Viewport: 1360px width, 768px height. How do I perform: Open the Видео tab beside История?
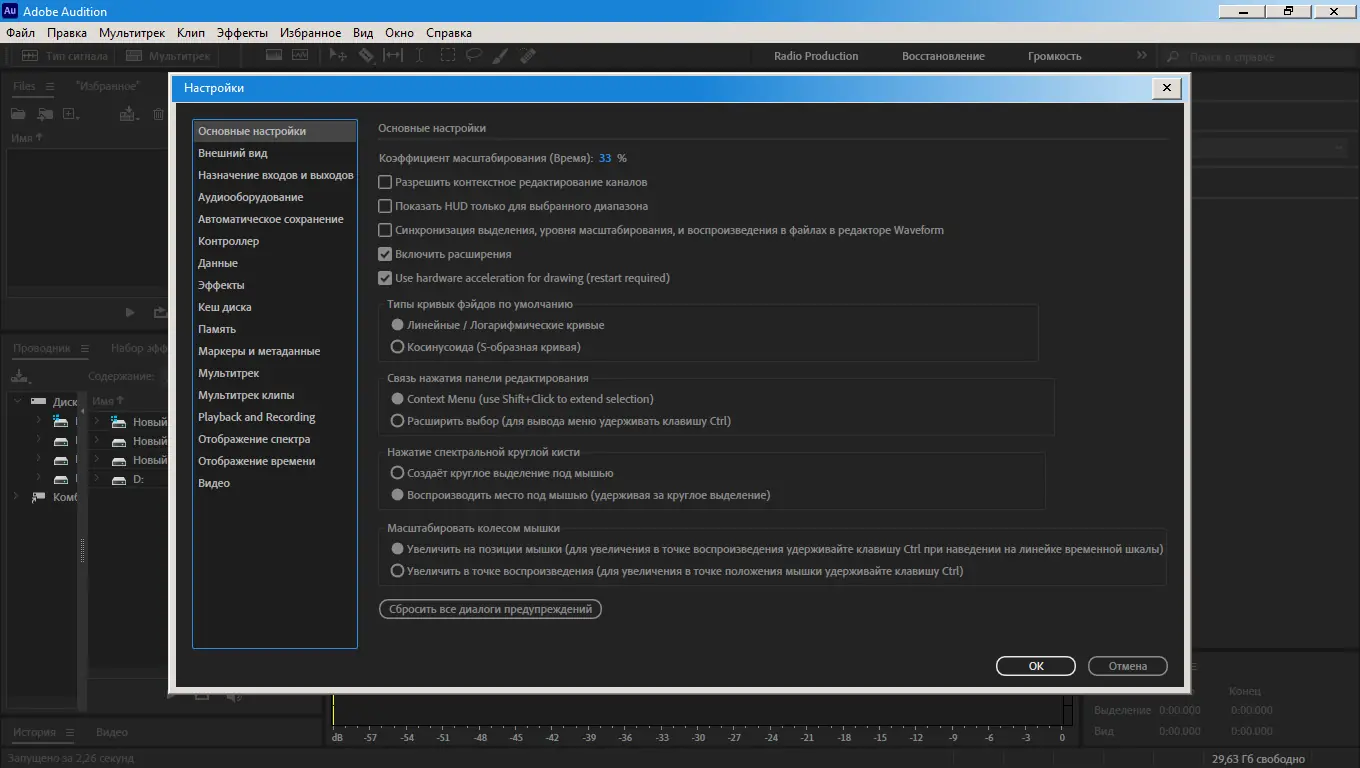pyautogui.click(x=112, y=732)
